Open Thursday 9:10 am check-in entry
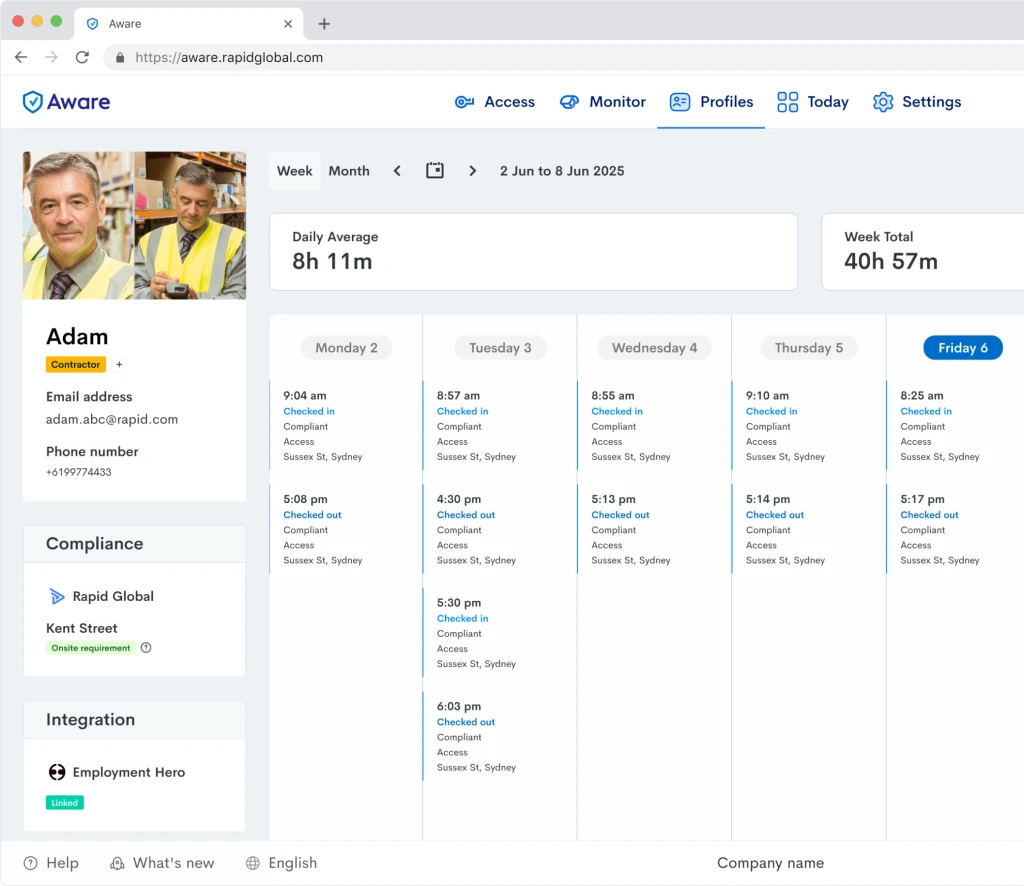Screen dimensions: 1024x886 click(808, 426)
